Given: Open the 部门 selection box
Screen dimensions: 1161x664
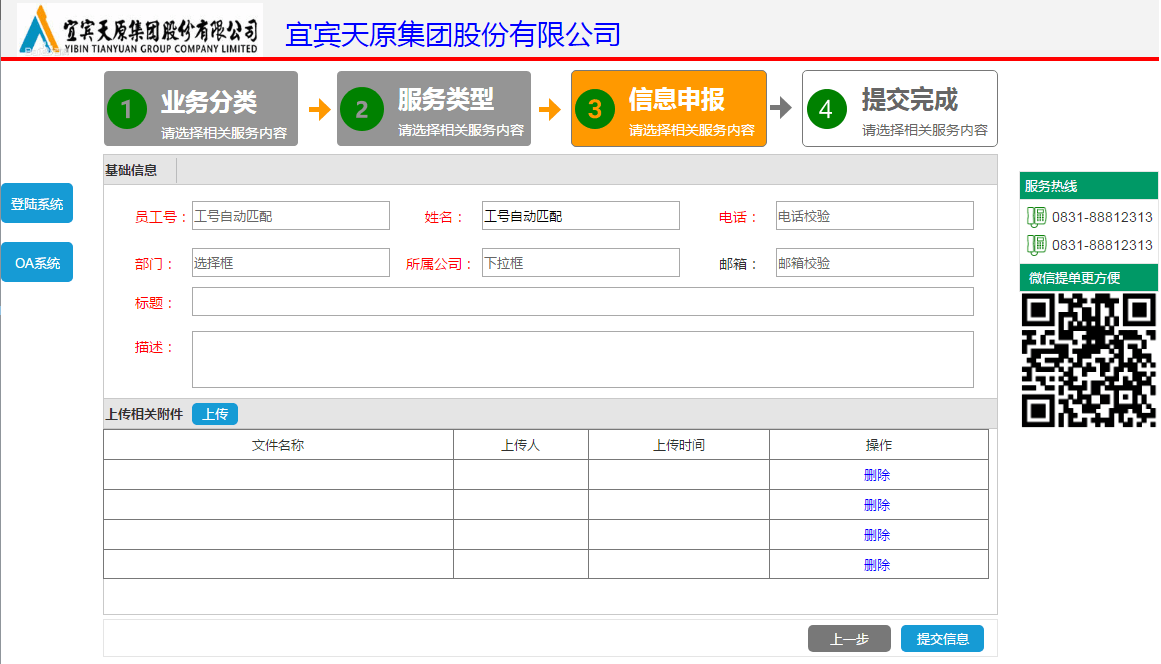Looking at the screenshot, I should [290, 263].
